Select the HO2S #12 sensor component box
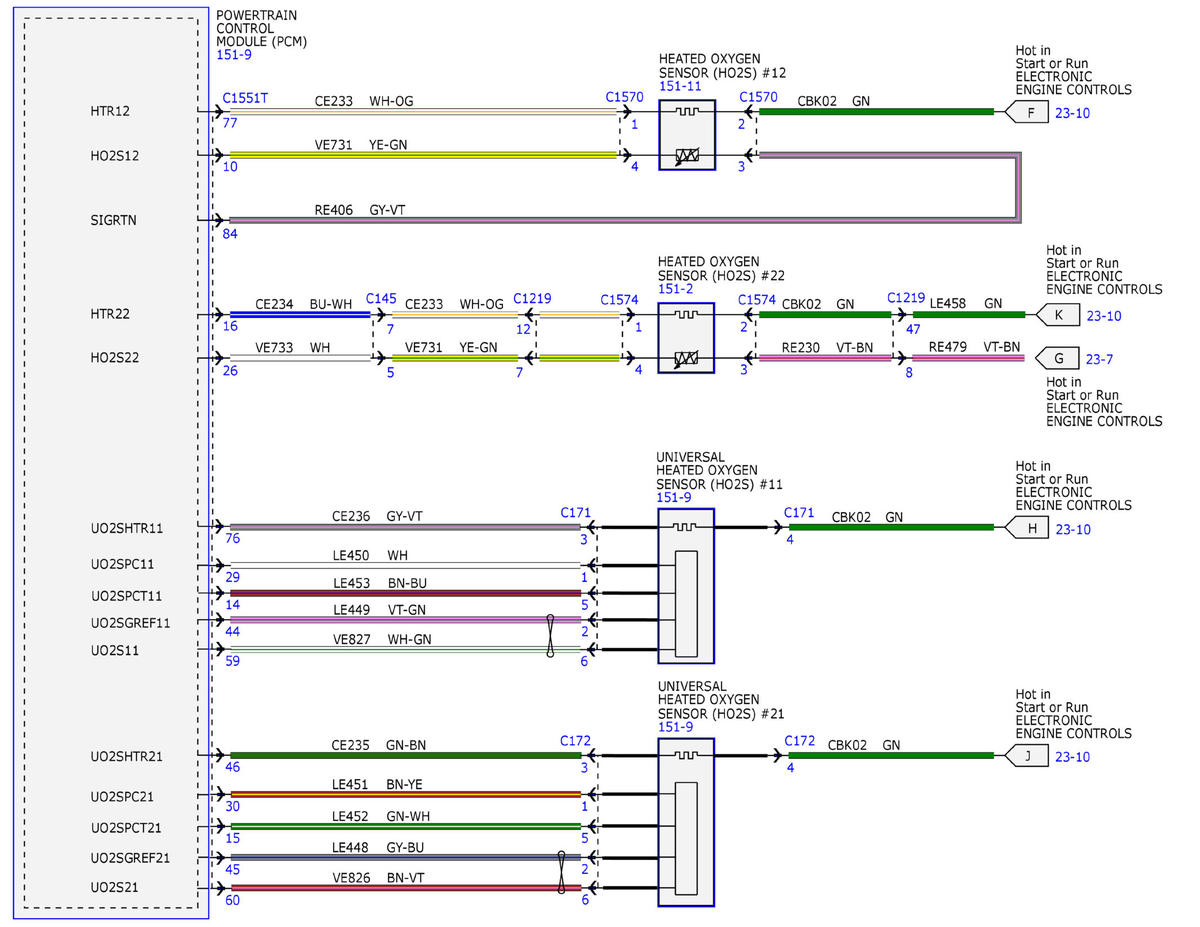 pyautogui.click(x=687, y=134)
